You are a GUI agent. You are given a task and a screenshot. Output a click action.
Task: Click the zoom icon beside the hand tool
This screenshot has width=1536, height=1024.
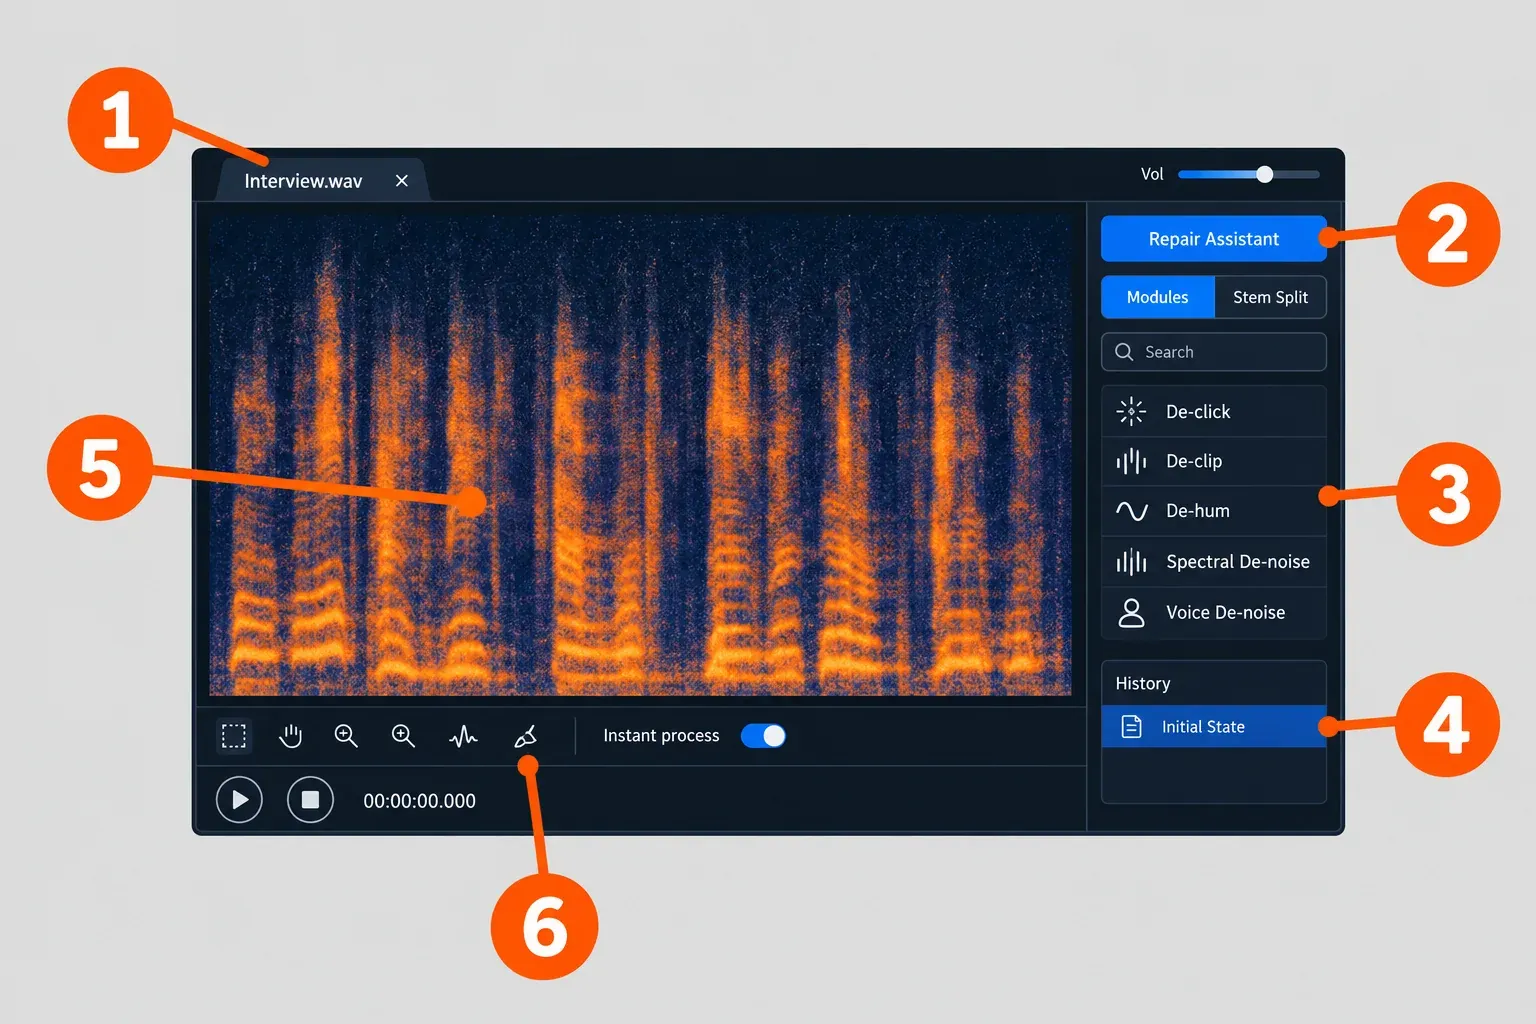(346, 736)
